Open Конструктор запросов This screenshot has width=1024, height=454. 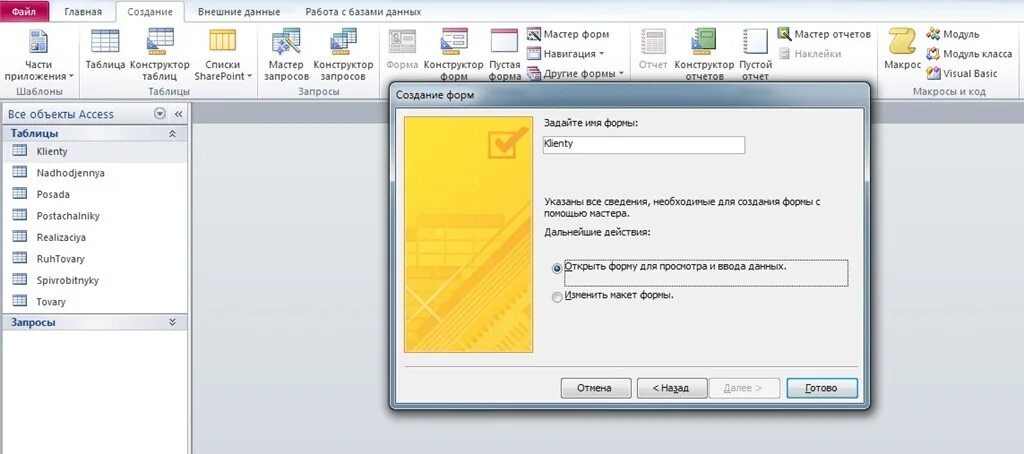pyautogui.click(x=344, y=54)
